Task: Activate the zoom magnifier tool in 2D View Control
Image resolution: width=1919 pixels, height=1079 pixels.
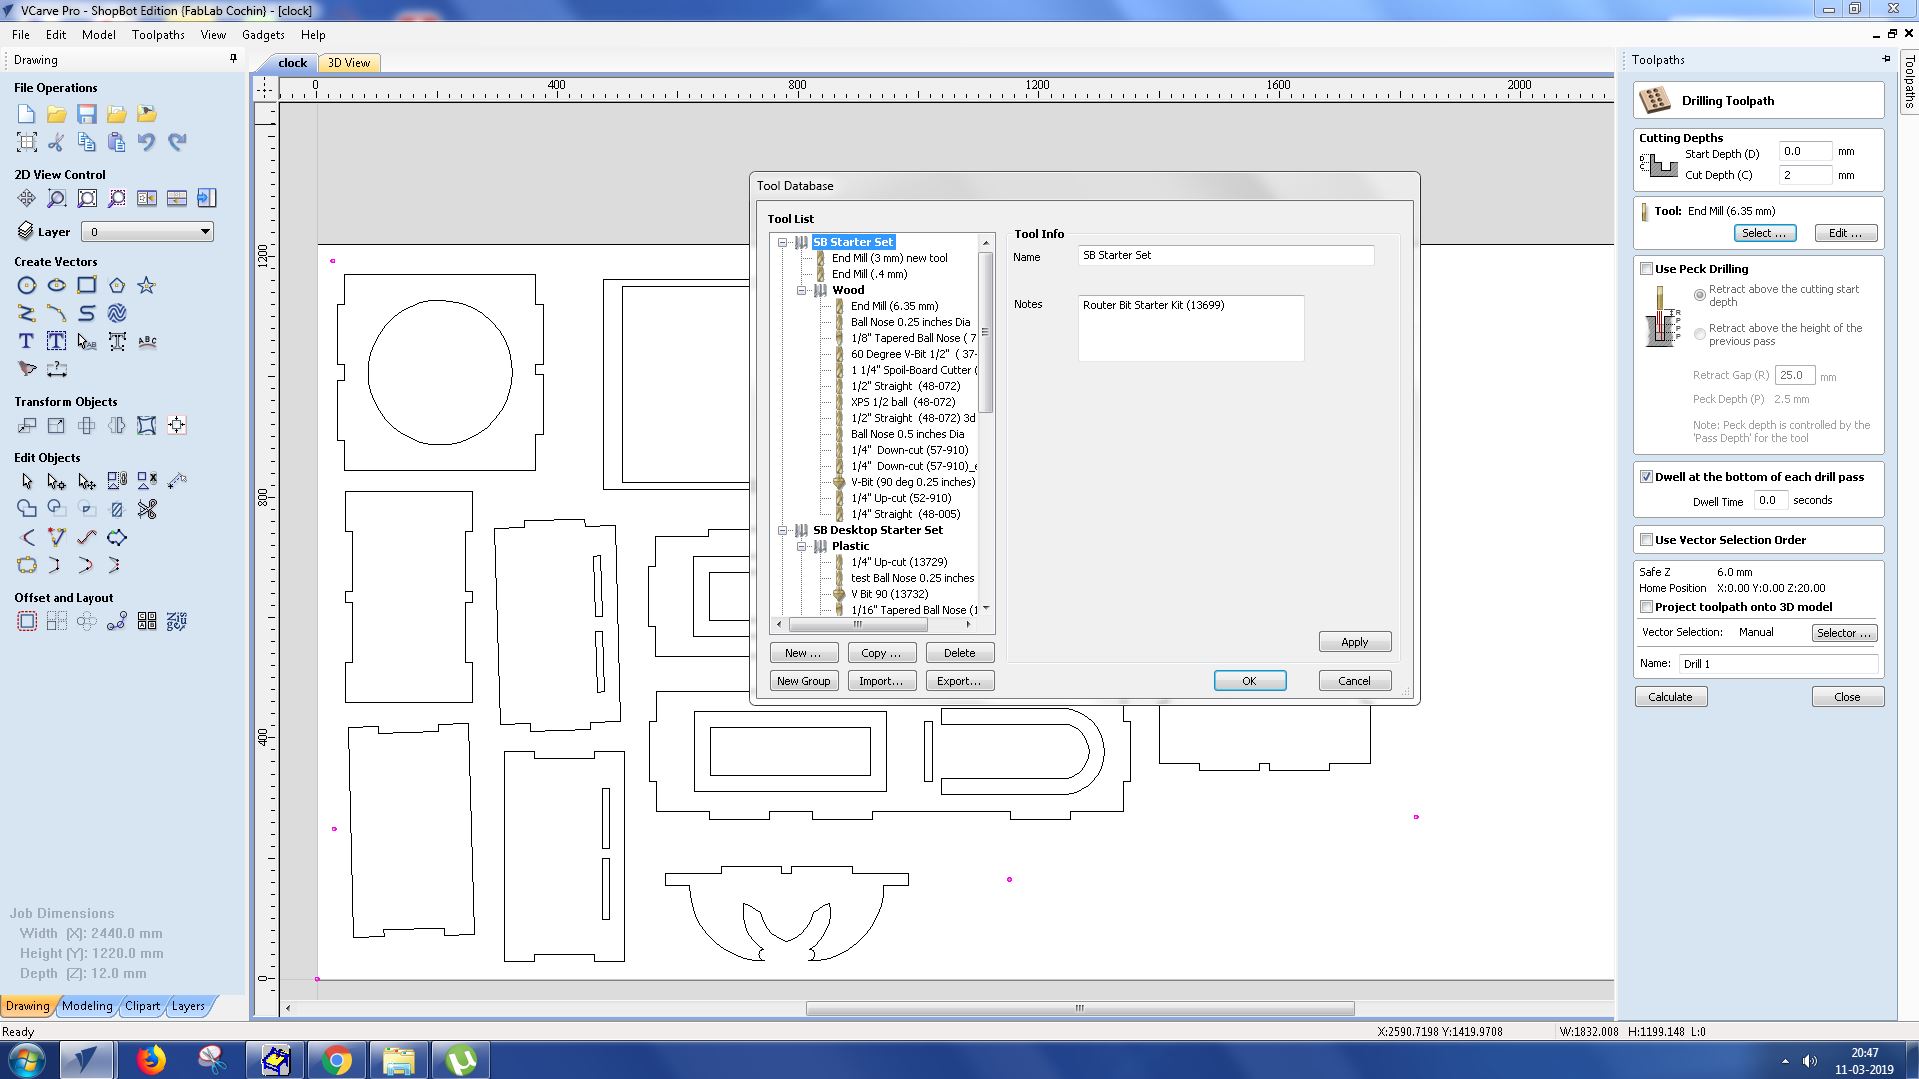Action: pyautogui.click(x=57, y=198)
